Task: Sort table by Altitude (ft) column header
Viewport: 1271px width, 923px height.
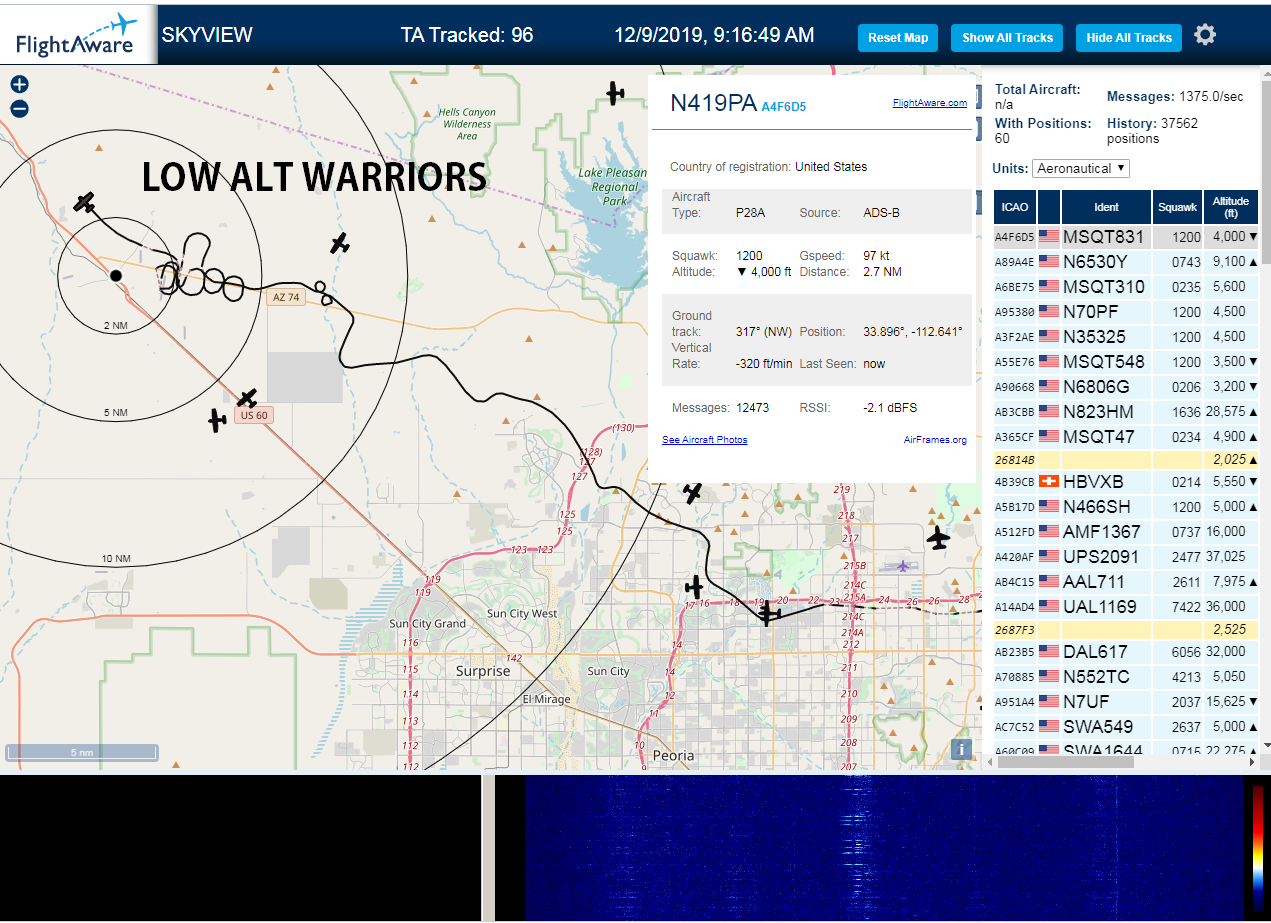Action: pyautogui.click(x=1231, y=207)
